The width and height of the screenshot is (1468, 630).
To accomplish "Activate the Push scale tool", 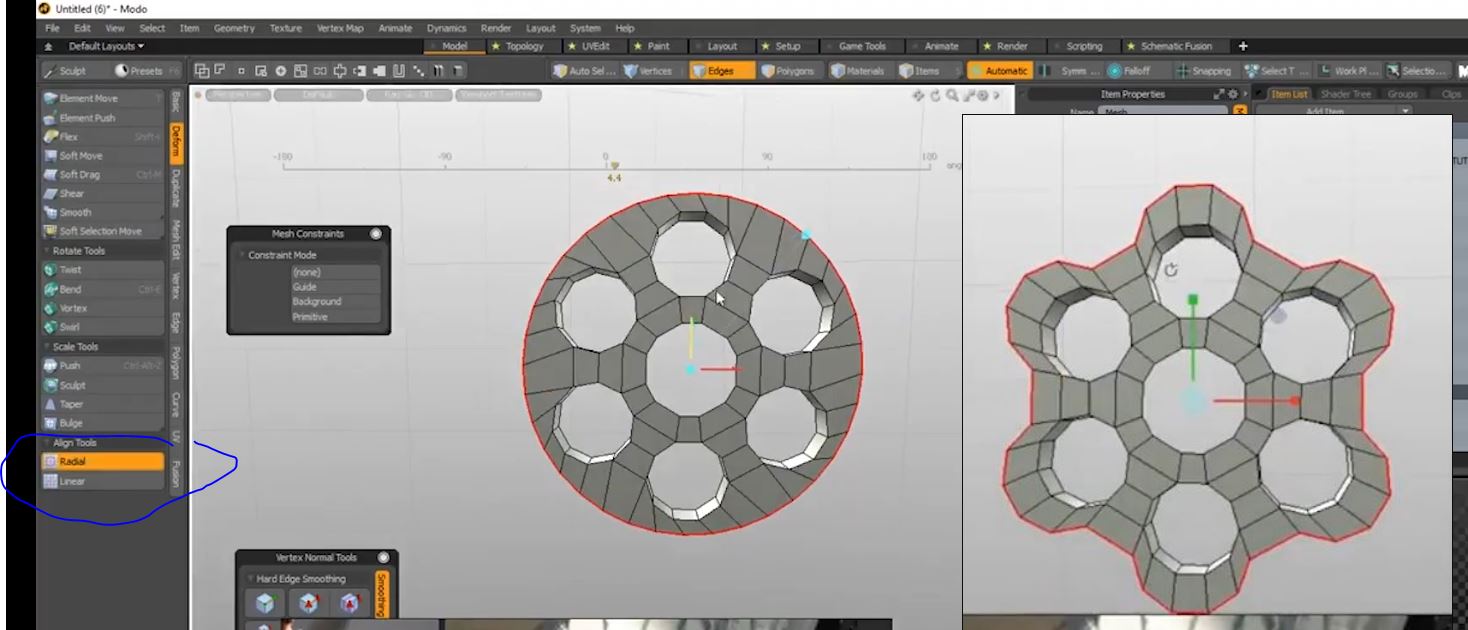I will click(x=102, y=366).
